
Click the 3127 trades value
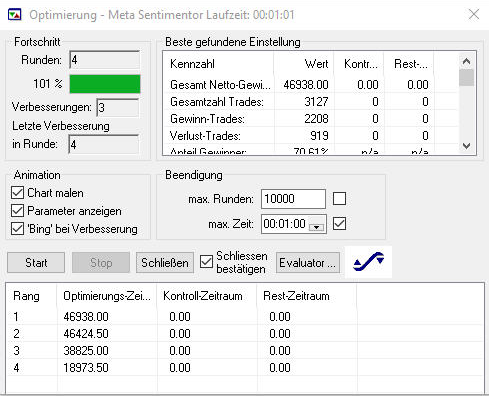click(316, 102)
